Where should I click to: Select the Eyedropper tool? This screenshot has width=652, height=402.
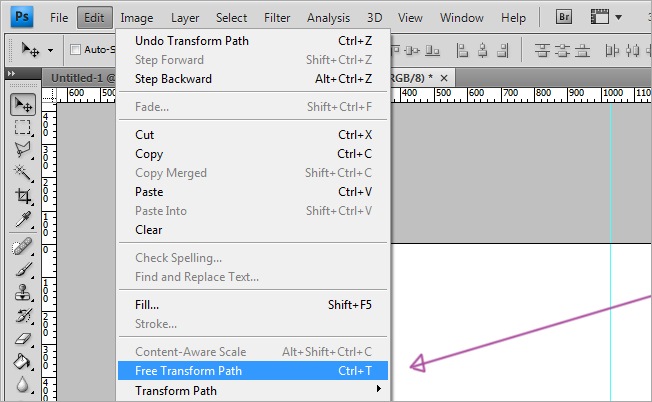[22, 220]
